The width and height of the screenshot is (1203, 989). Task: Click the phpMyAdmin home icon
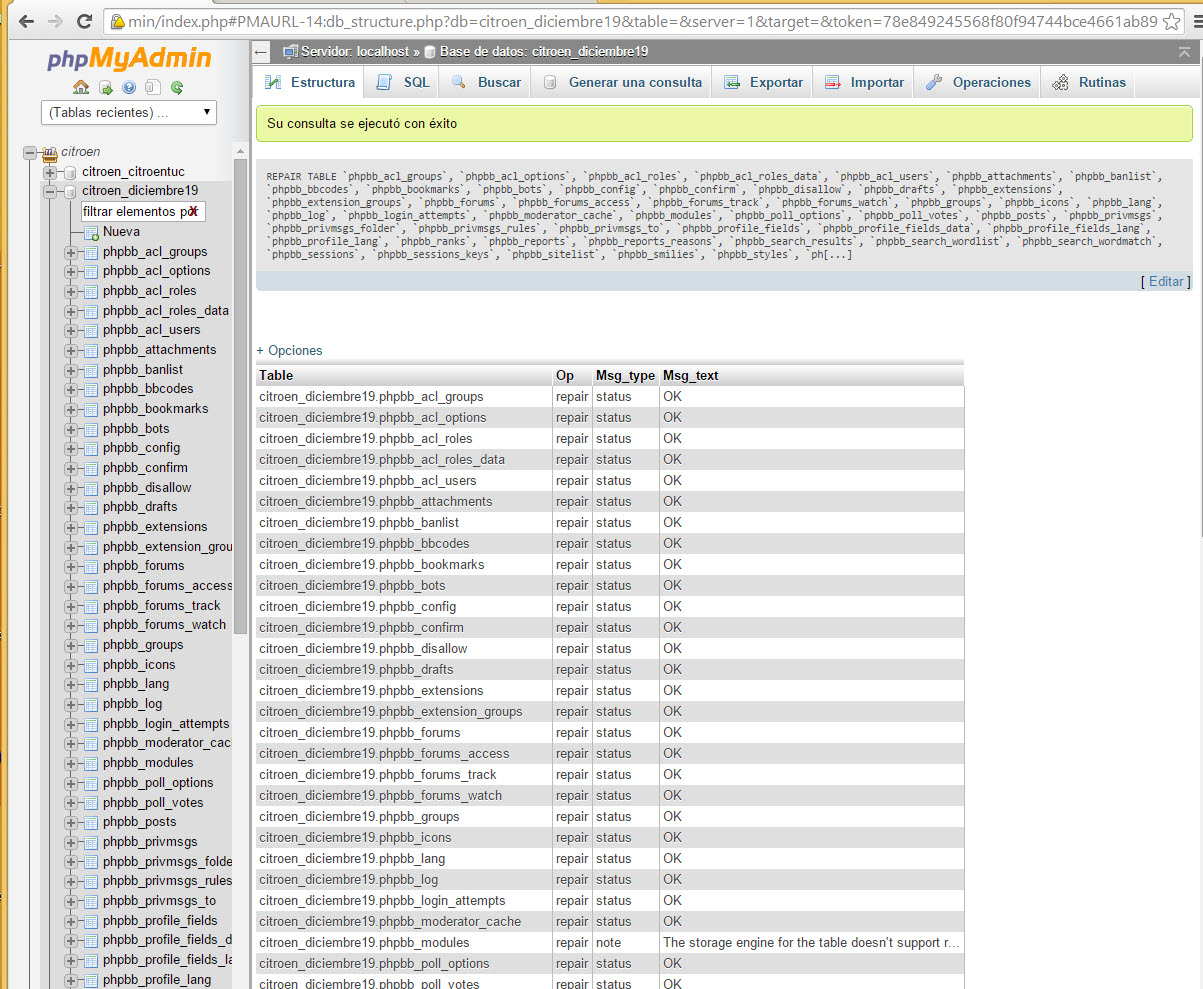click(x=81, y=87)
